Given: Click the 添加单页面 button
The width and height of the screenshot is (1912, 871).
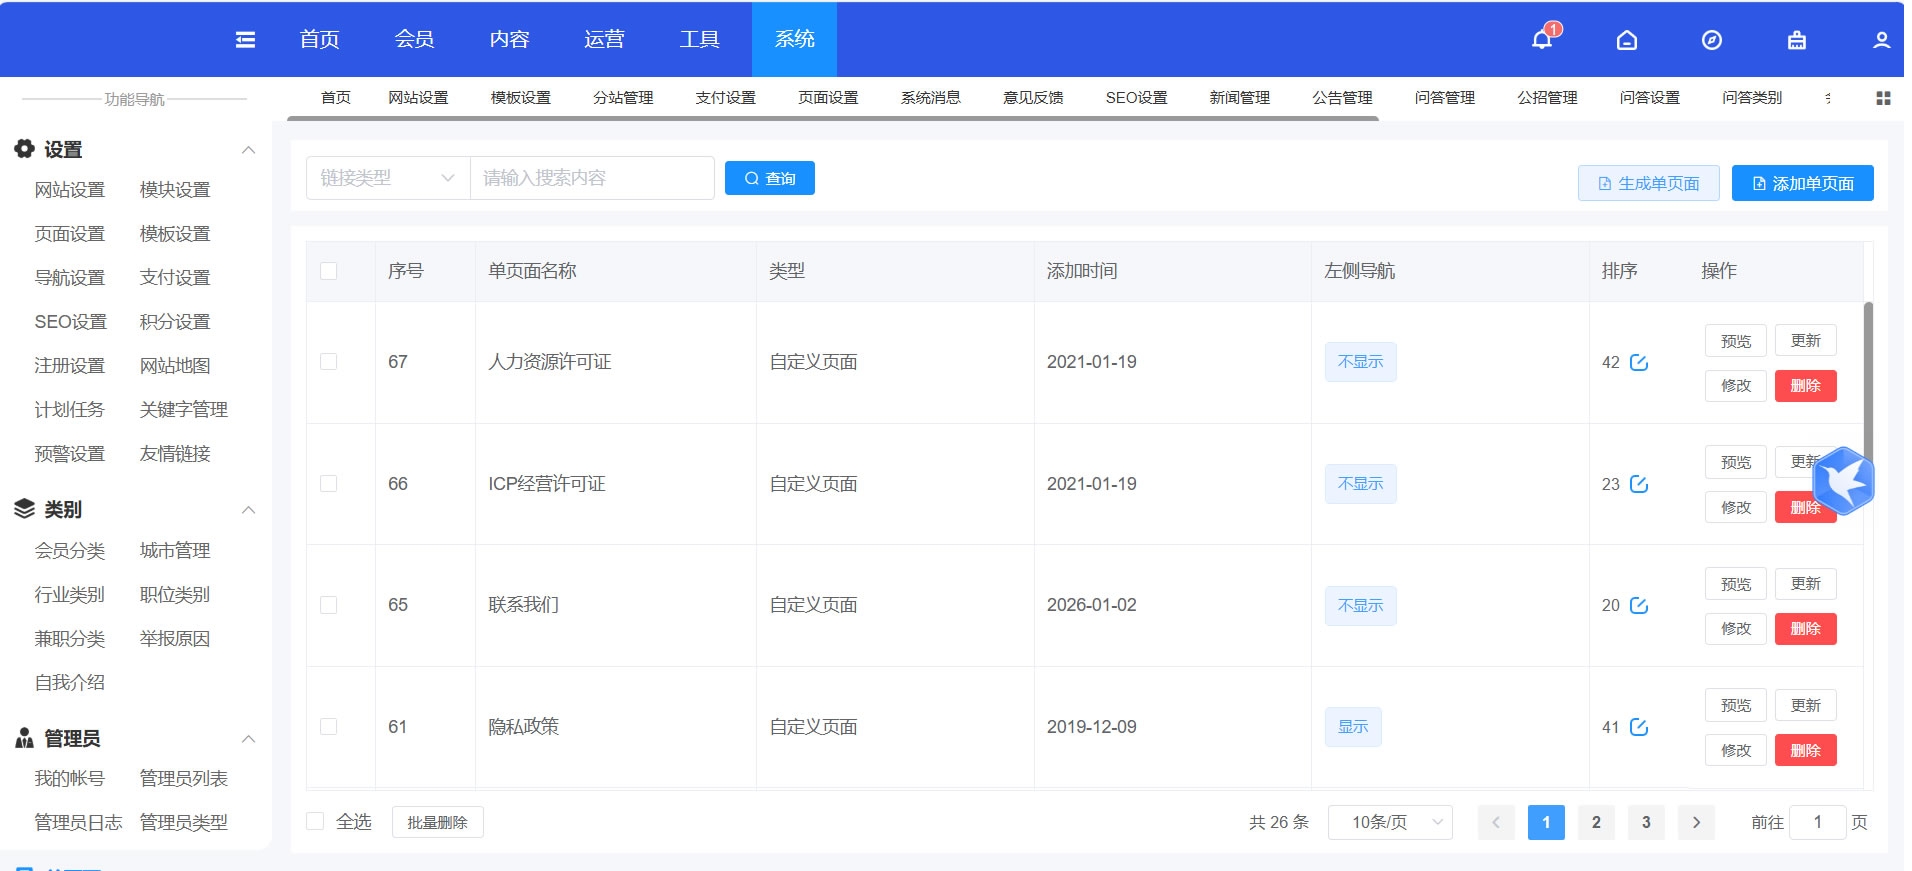Looking at the screenshot, I should click(x=1802, y=183).
